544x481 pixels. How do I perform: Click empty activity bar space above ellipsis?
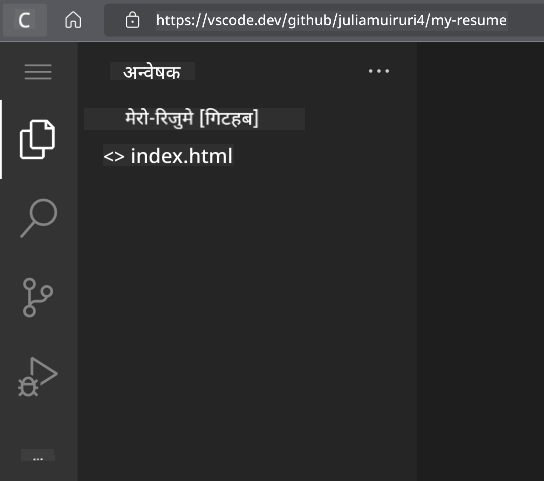click(38, 423)
